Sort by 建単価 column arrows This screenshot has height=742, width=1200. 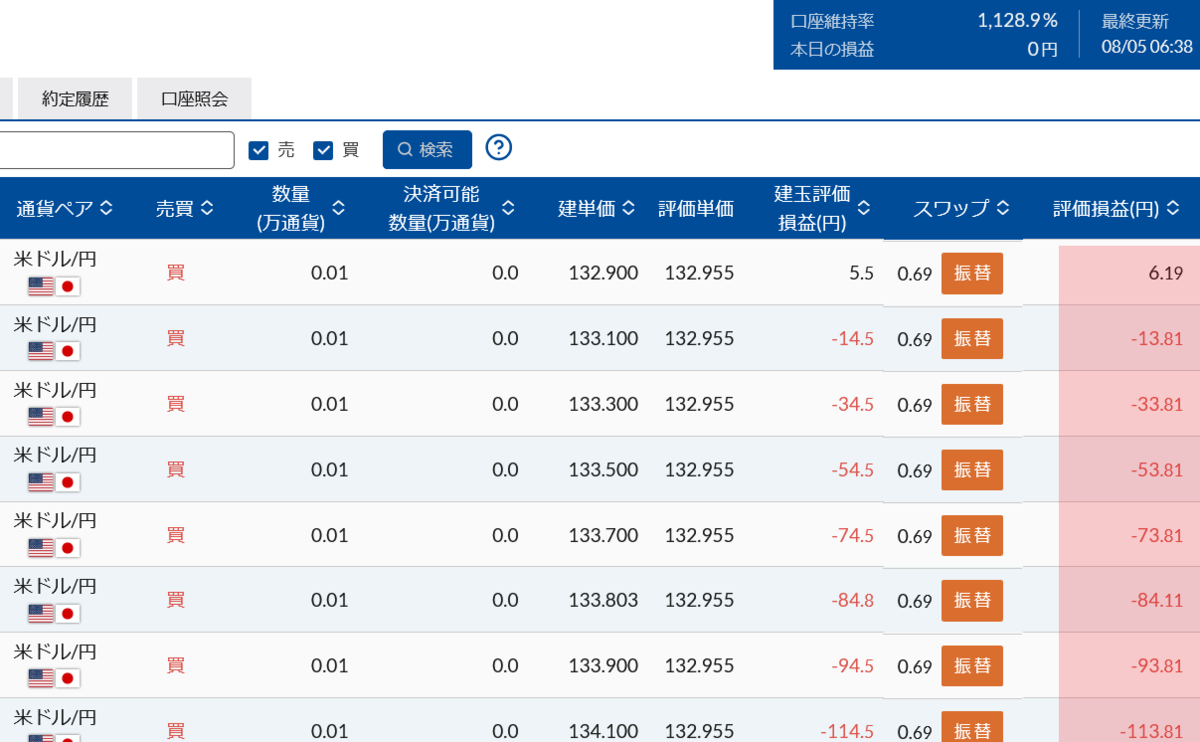pos(628,208)
